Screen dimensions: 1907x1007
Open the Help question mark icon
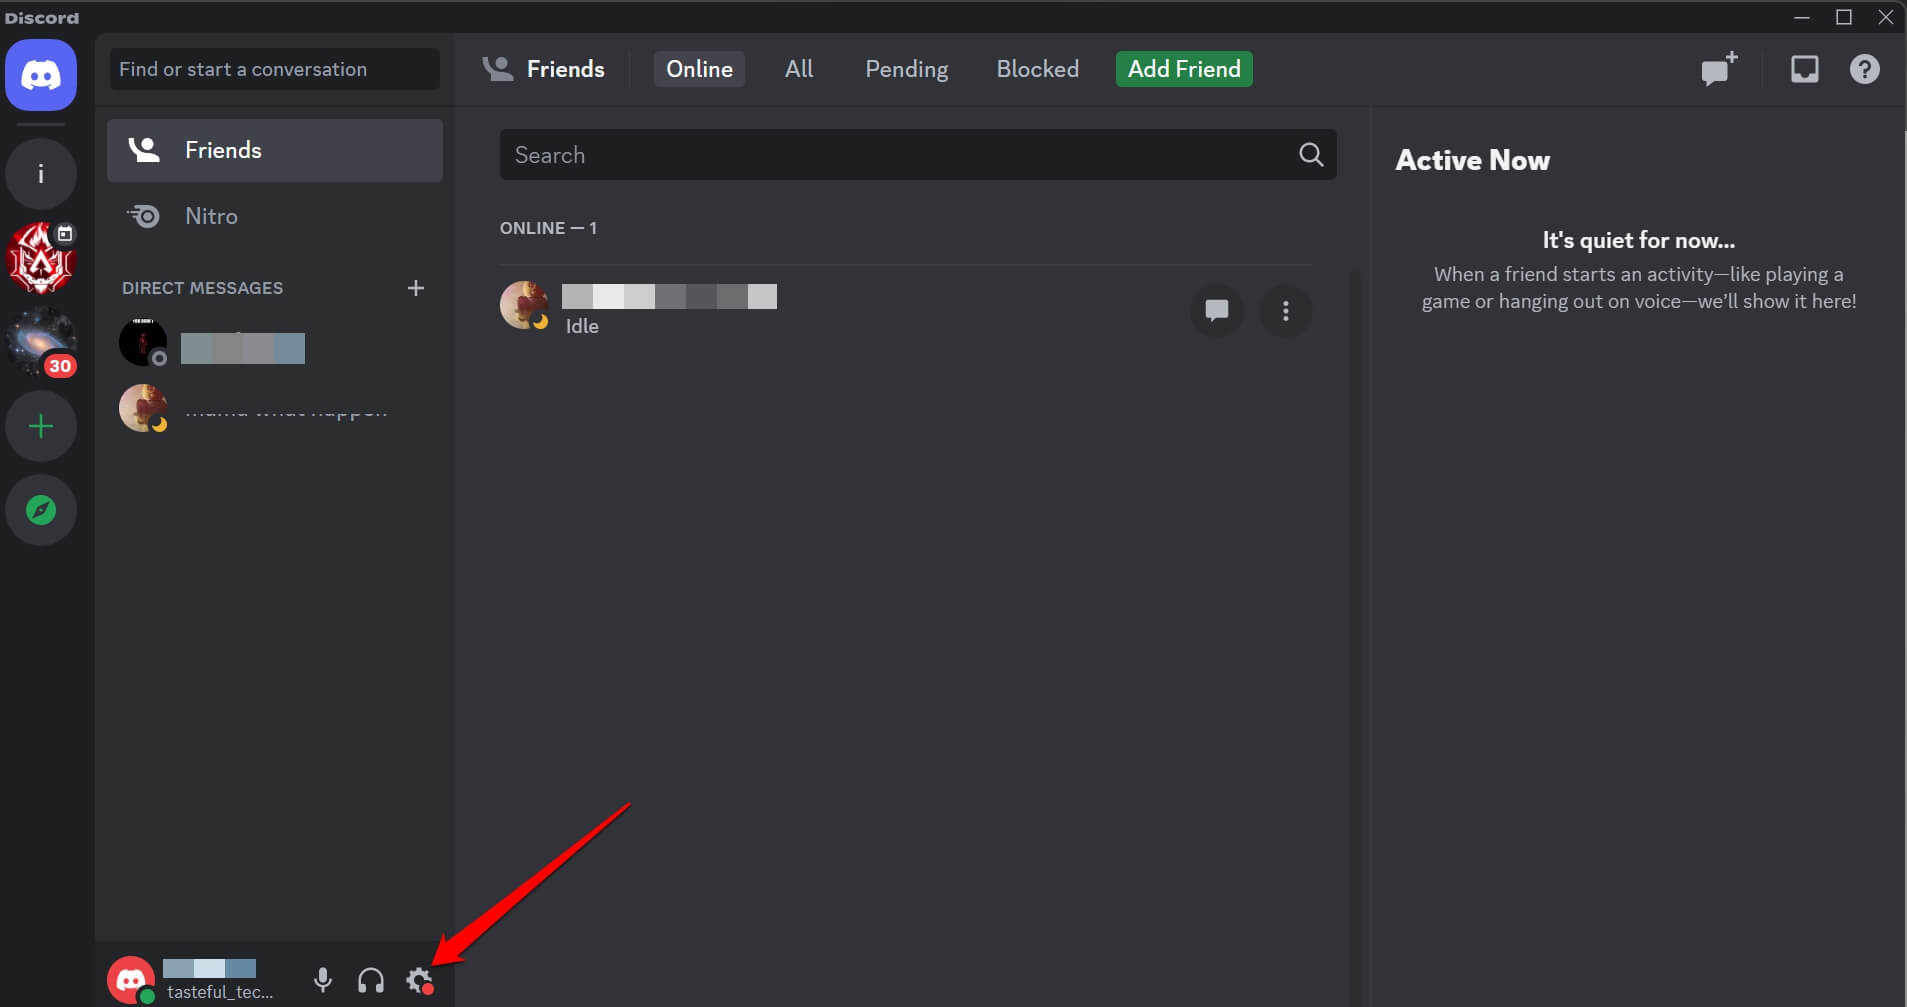tap(1864, 69)
